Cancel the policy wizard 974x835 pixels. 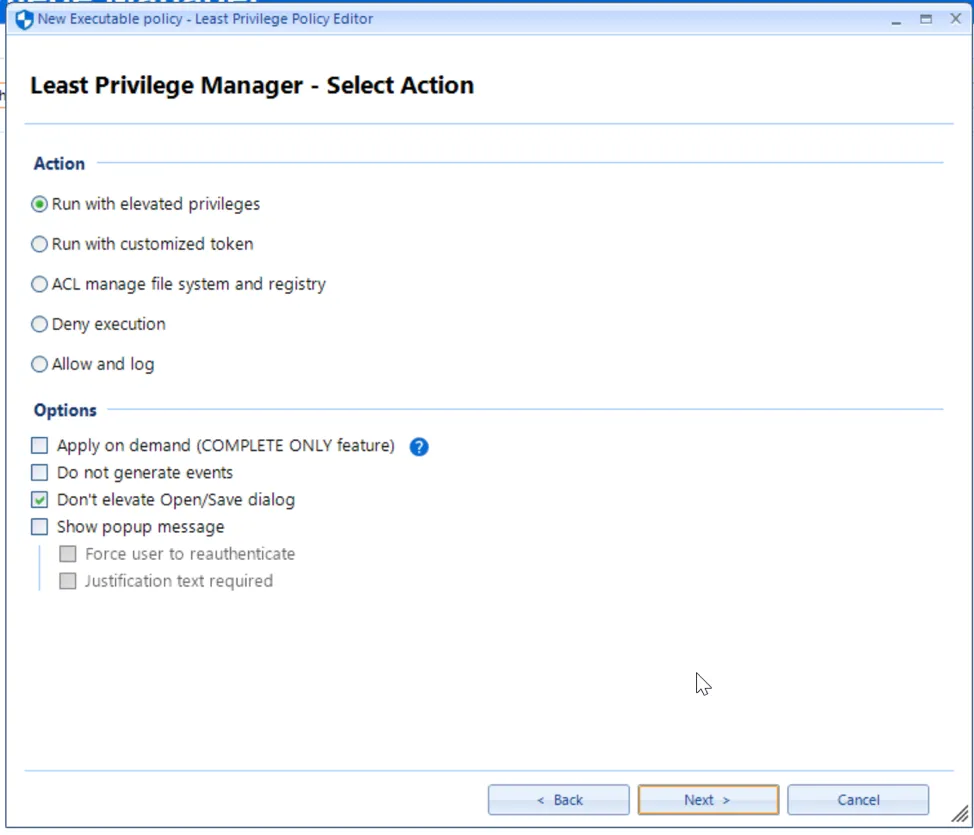pos(858,800)
